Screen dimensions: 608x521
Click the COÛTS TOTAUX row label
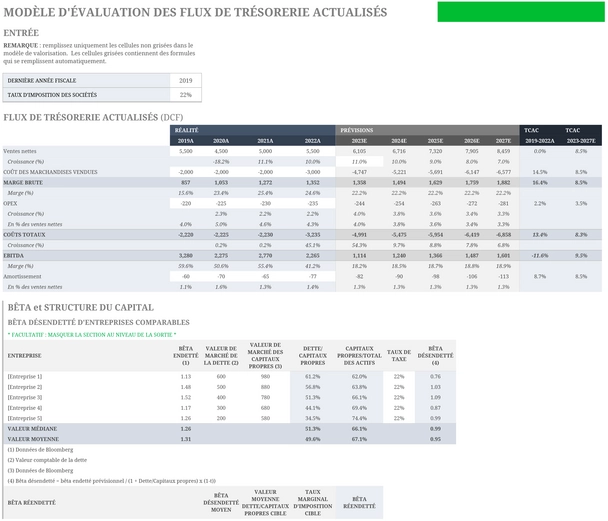(x=24, y=235)
